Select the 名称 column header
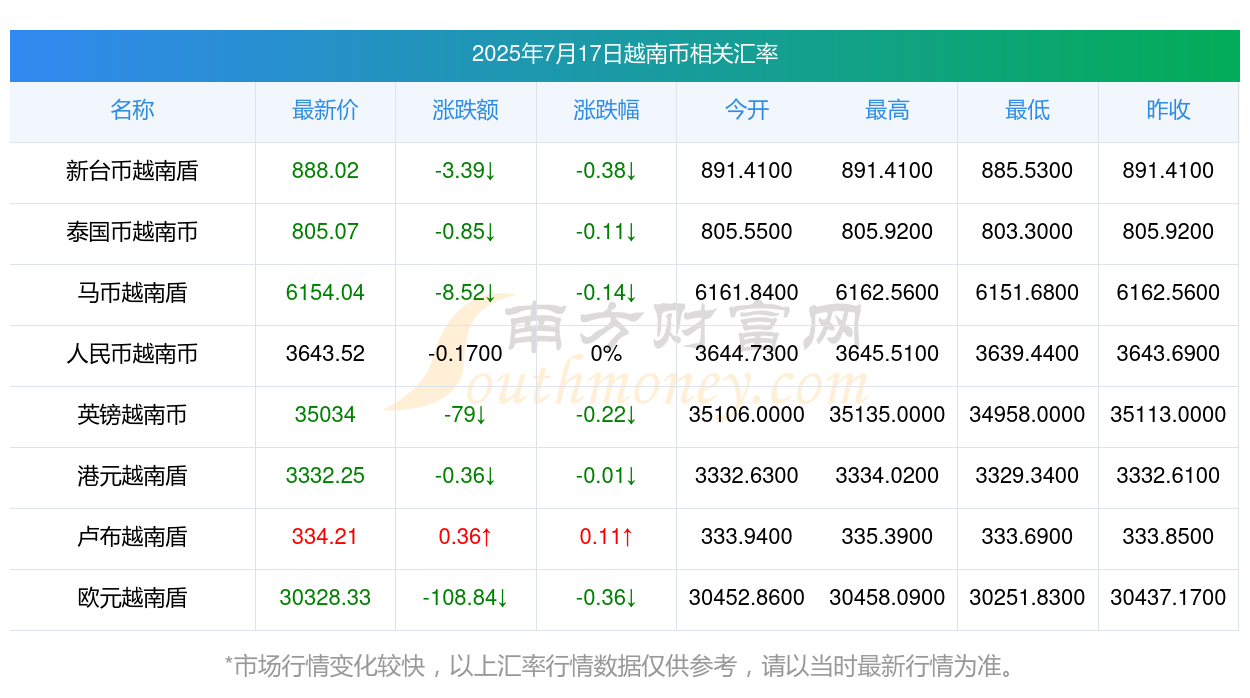This screenshot has width=1250, height=698. (132, 110)
